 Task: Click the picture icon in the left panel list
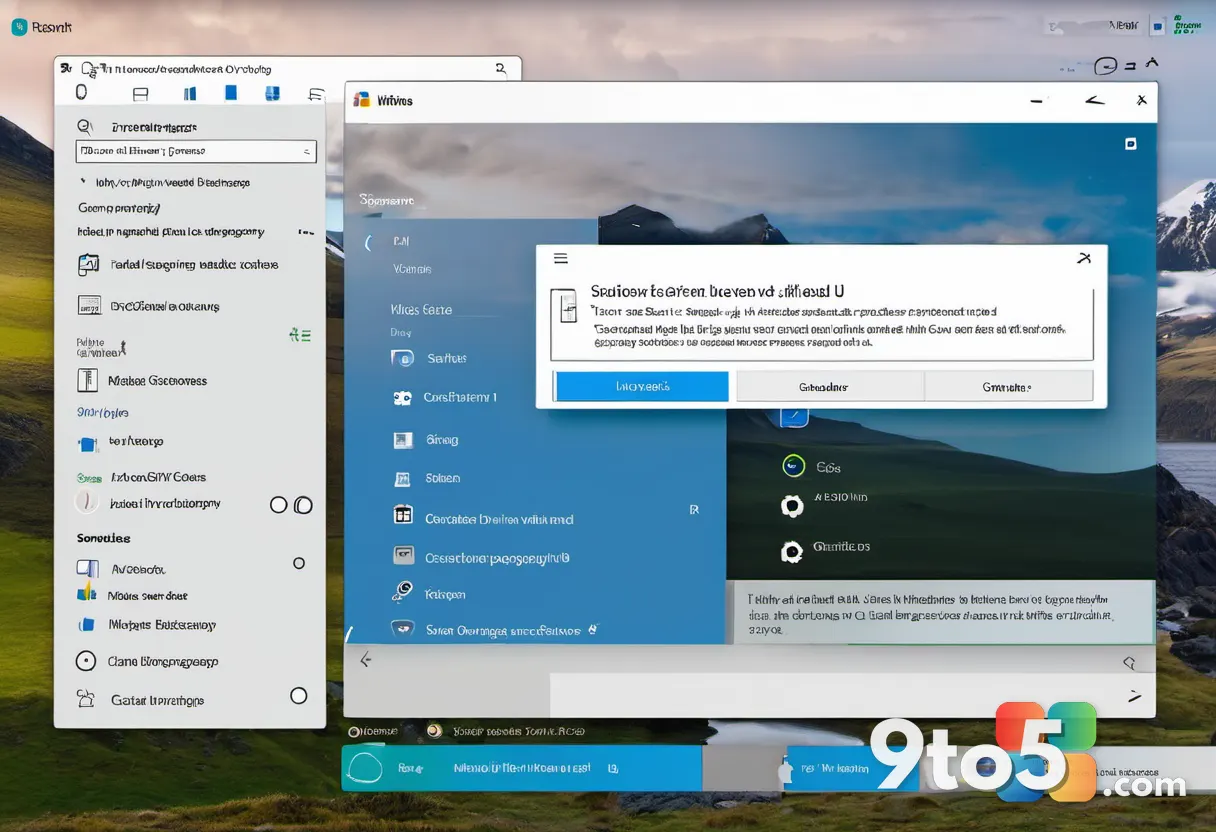88,265
